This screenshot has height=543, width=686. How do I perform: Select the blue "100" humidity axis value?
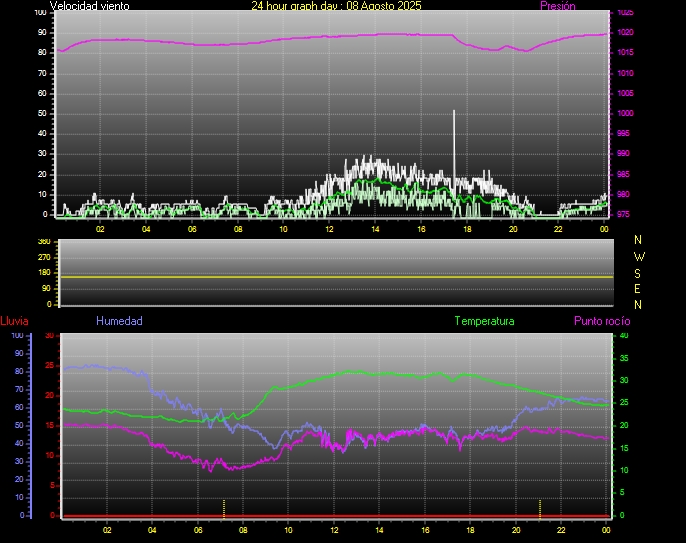[18, 336]
